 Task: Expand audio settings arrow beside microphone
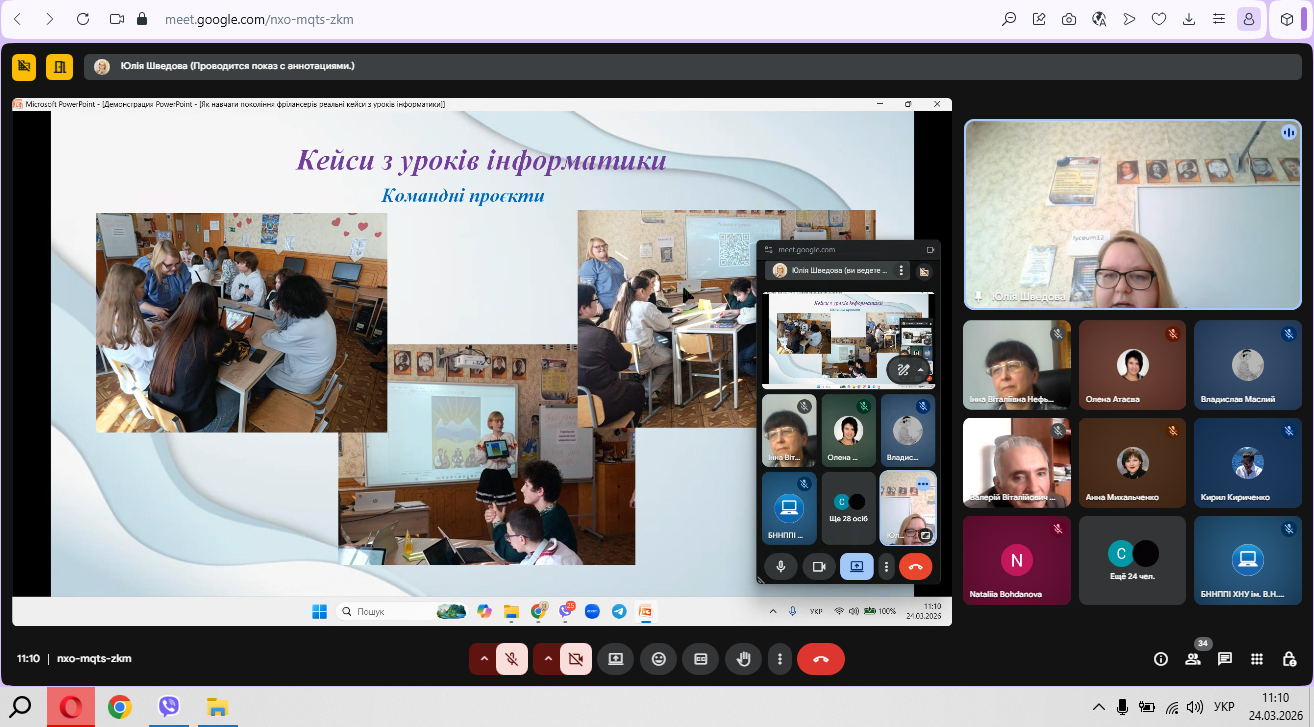(x=484, y=659)
